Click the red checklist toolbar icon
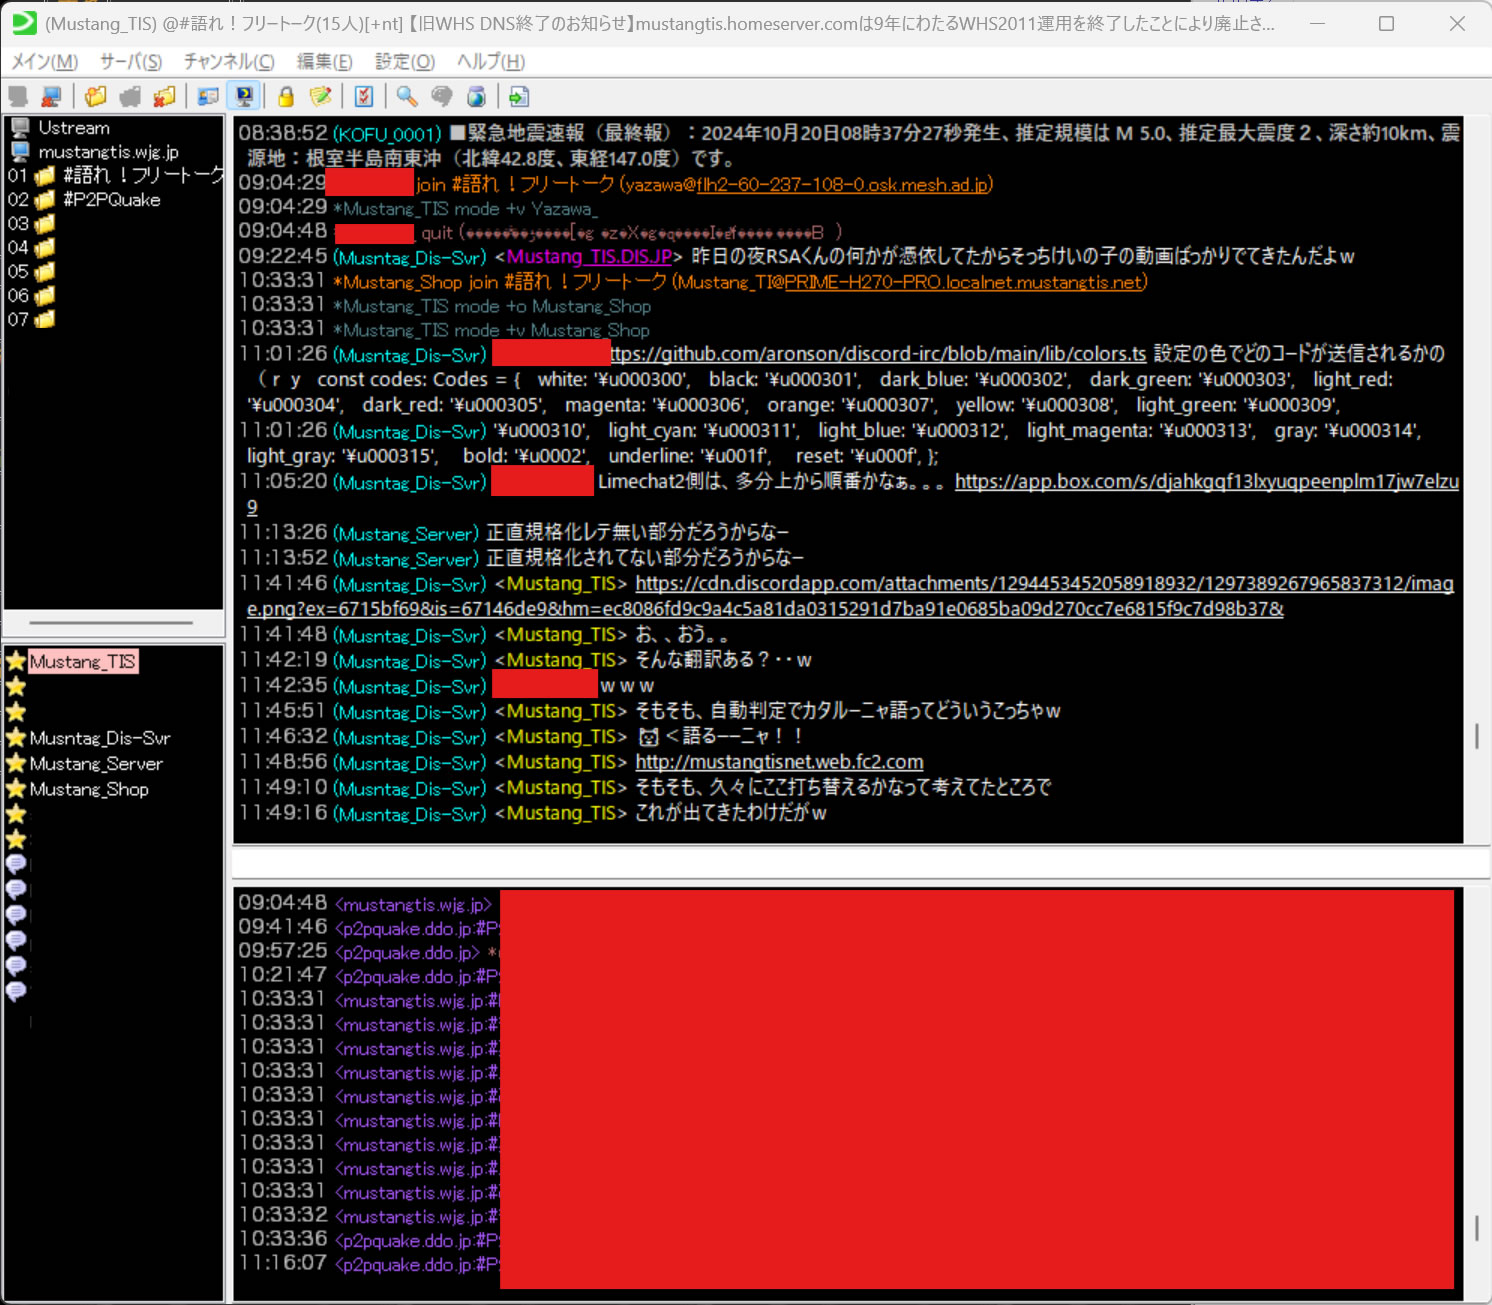 364,96
